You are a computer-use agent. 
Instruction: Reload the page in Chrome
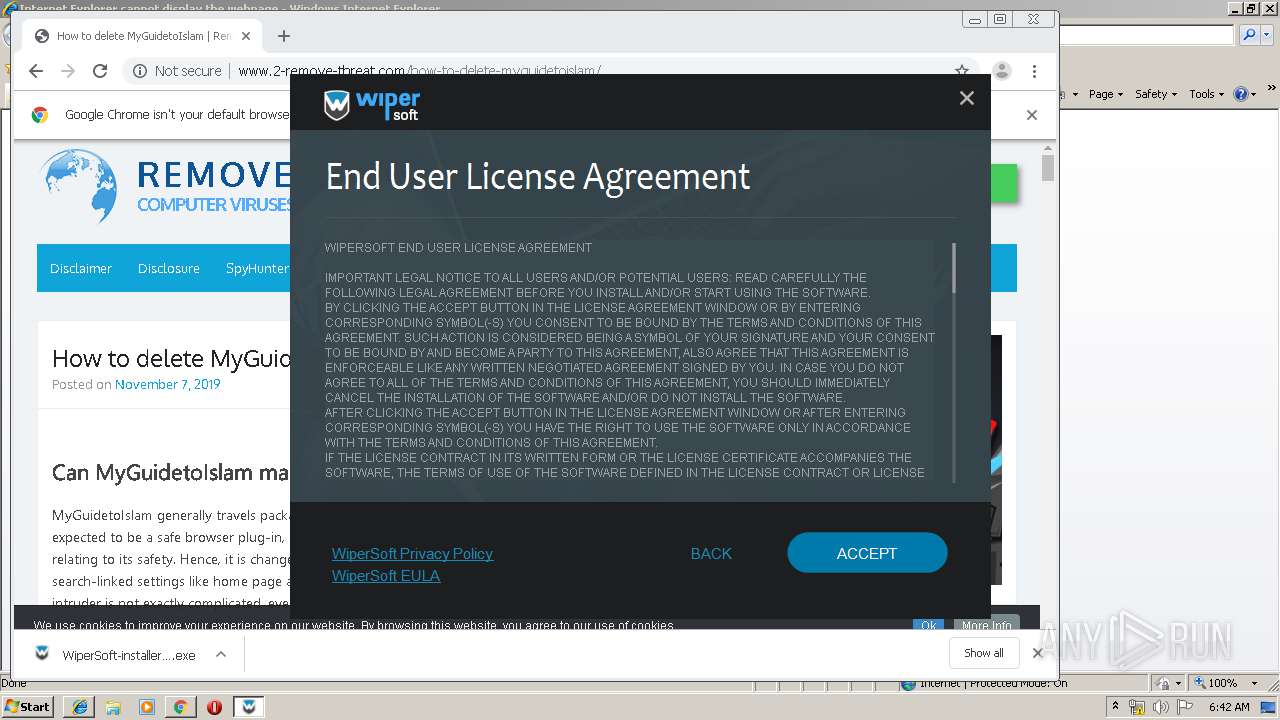tap(100, 71)
